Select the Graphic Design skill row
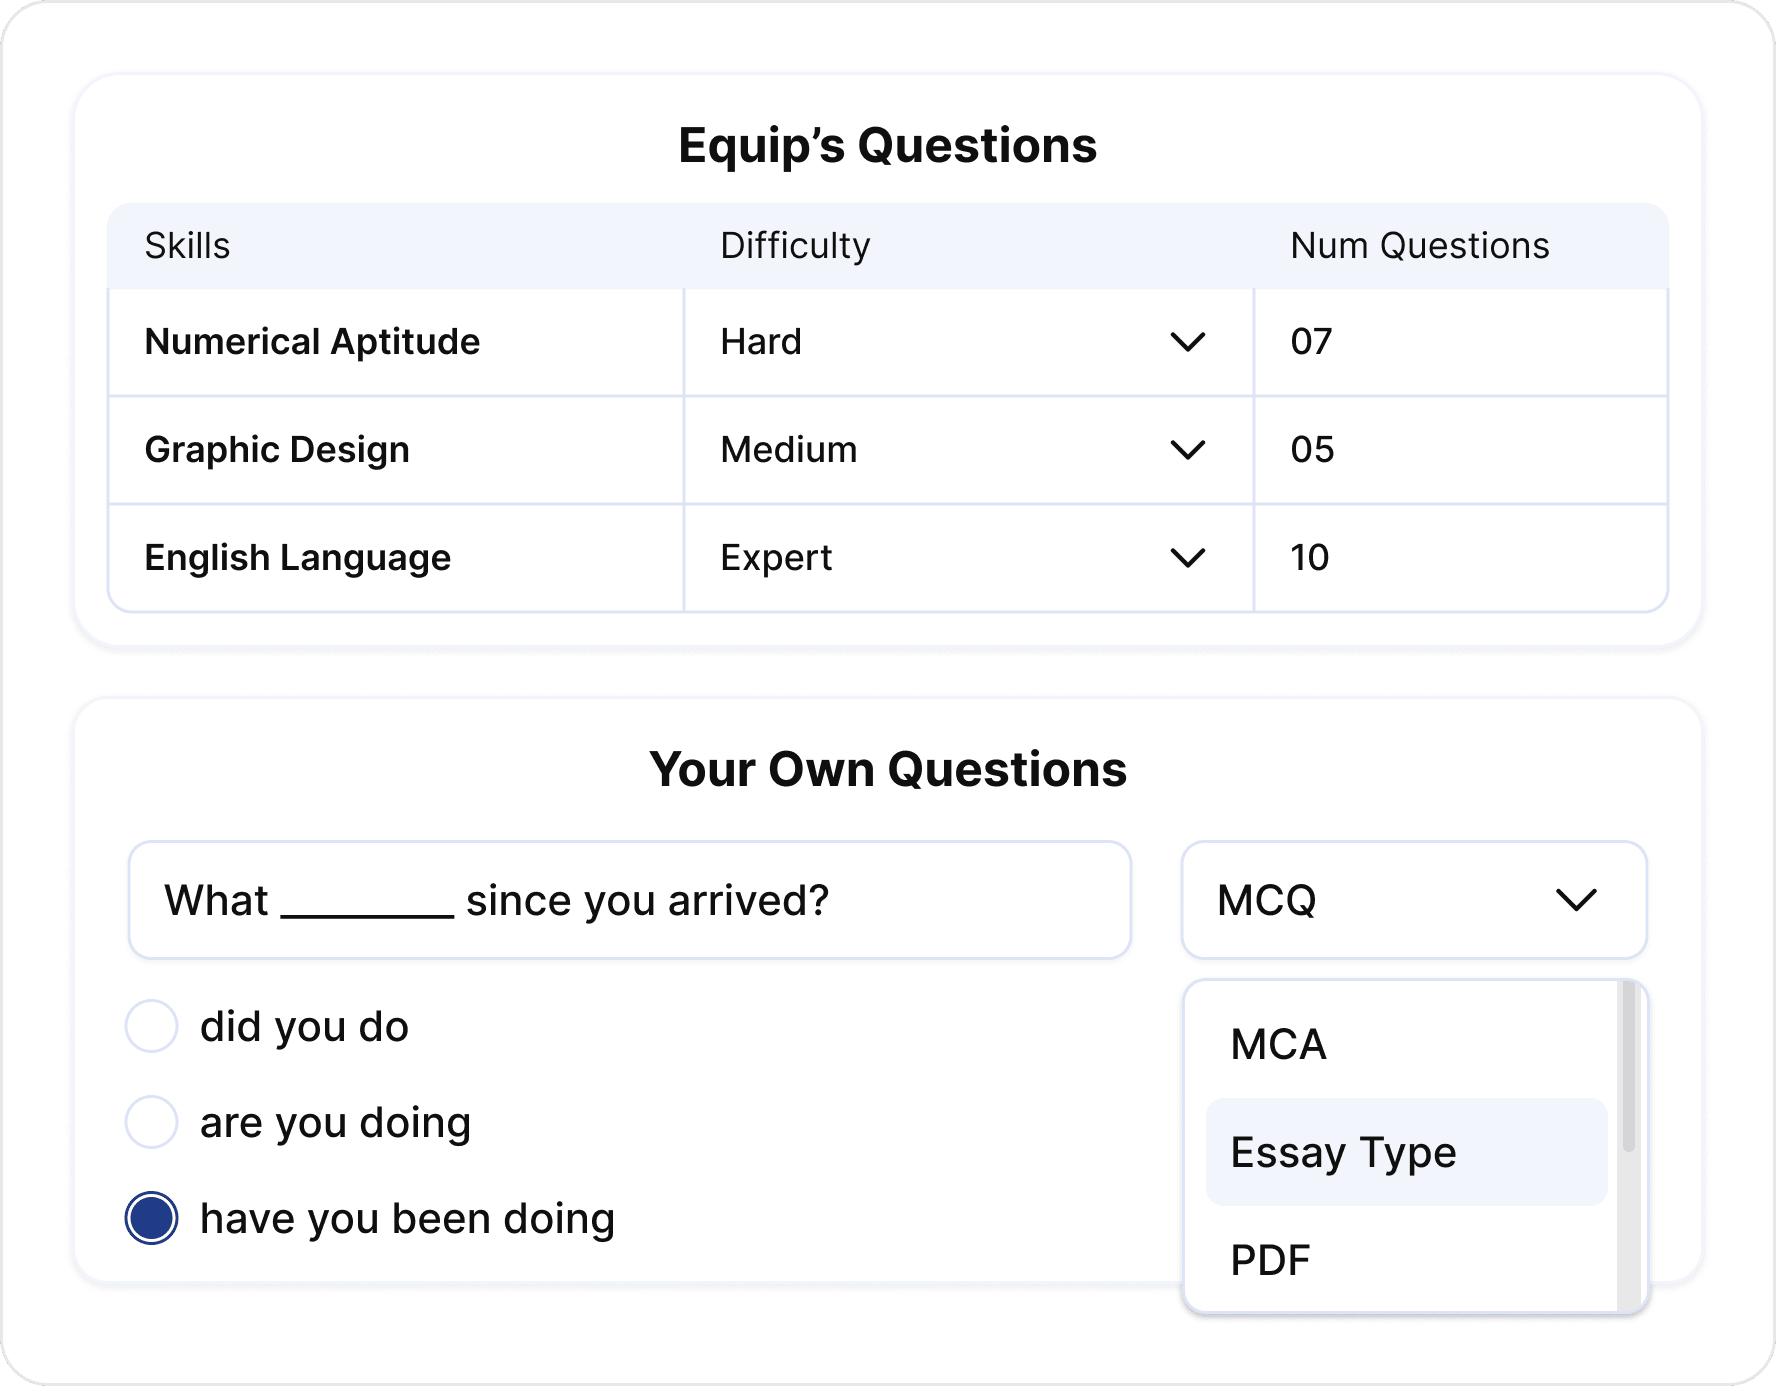 pos(277,450)
